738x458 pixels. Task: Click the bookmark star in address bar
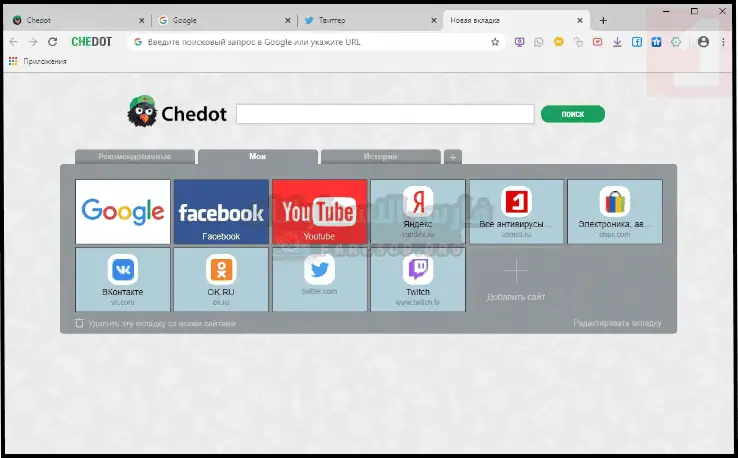(495, 42)
